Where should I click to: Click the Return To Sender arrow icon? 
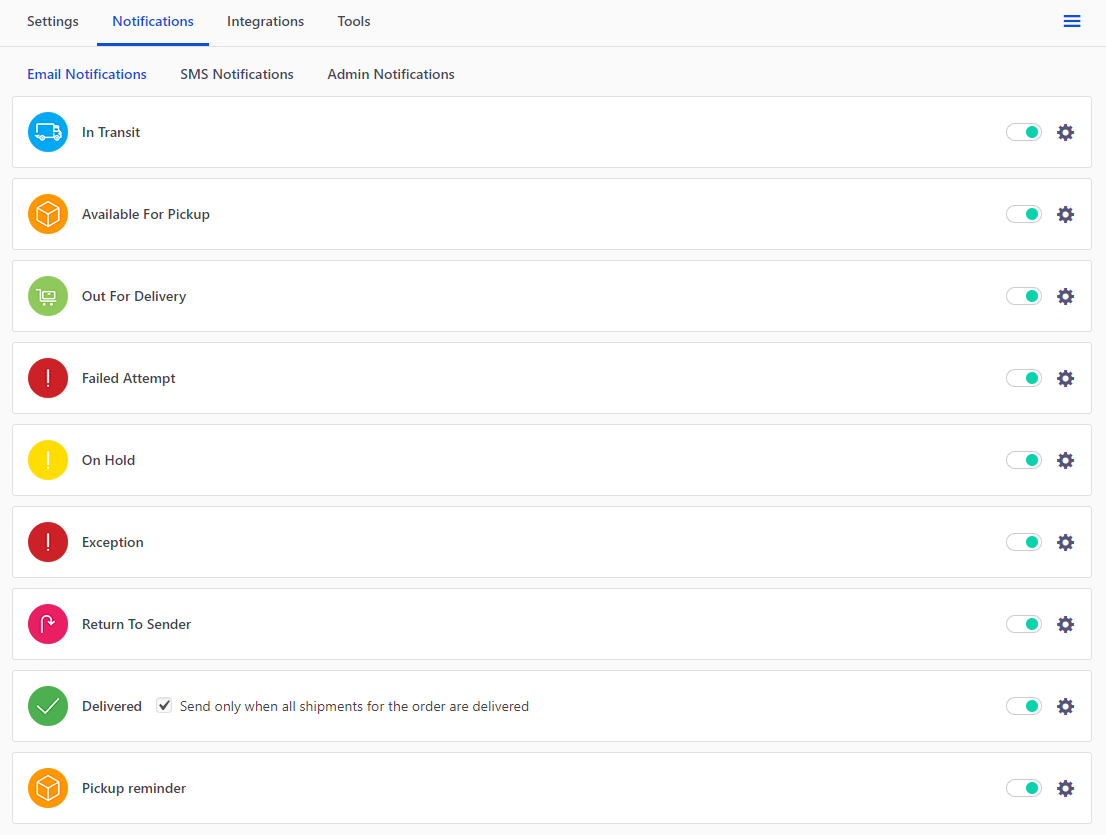tap(47, 623)
